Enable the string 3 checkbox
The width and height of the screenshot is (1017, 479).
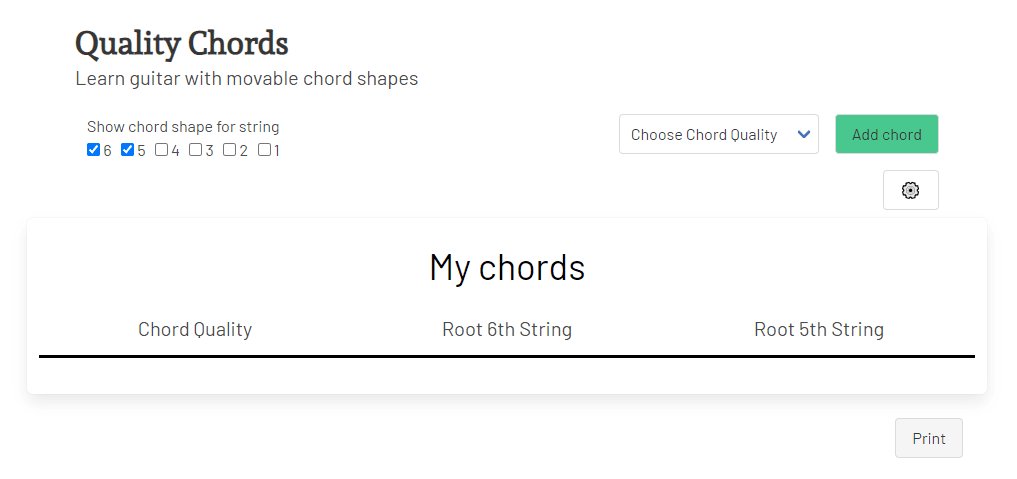click(x=196, y=150)
